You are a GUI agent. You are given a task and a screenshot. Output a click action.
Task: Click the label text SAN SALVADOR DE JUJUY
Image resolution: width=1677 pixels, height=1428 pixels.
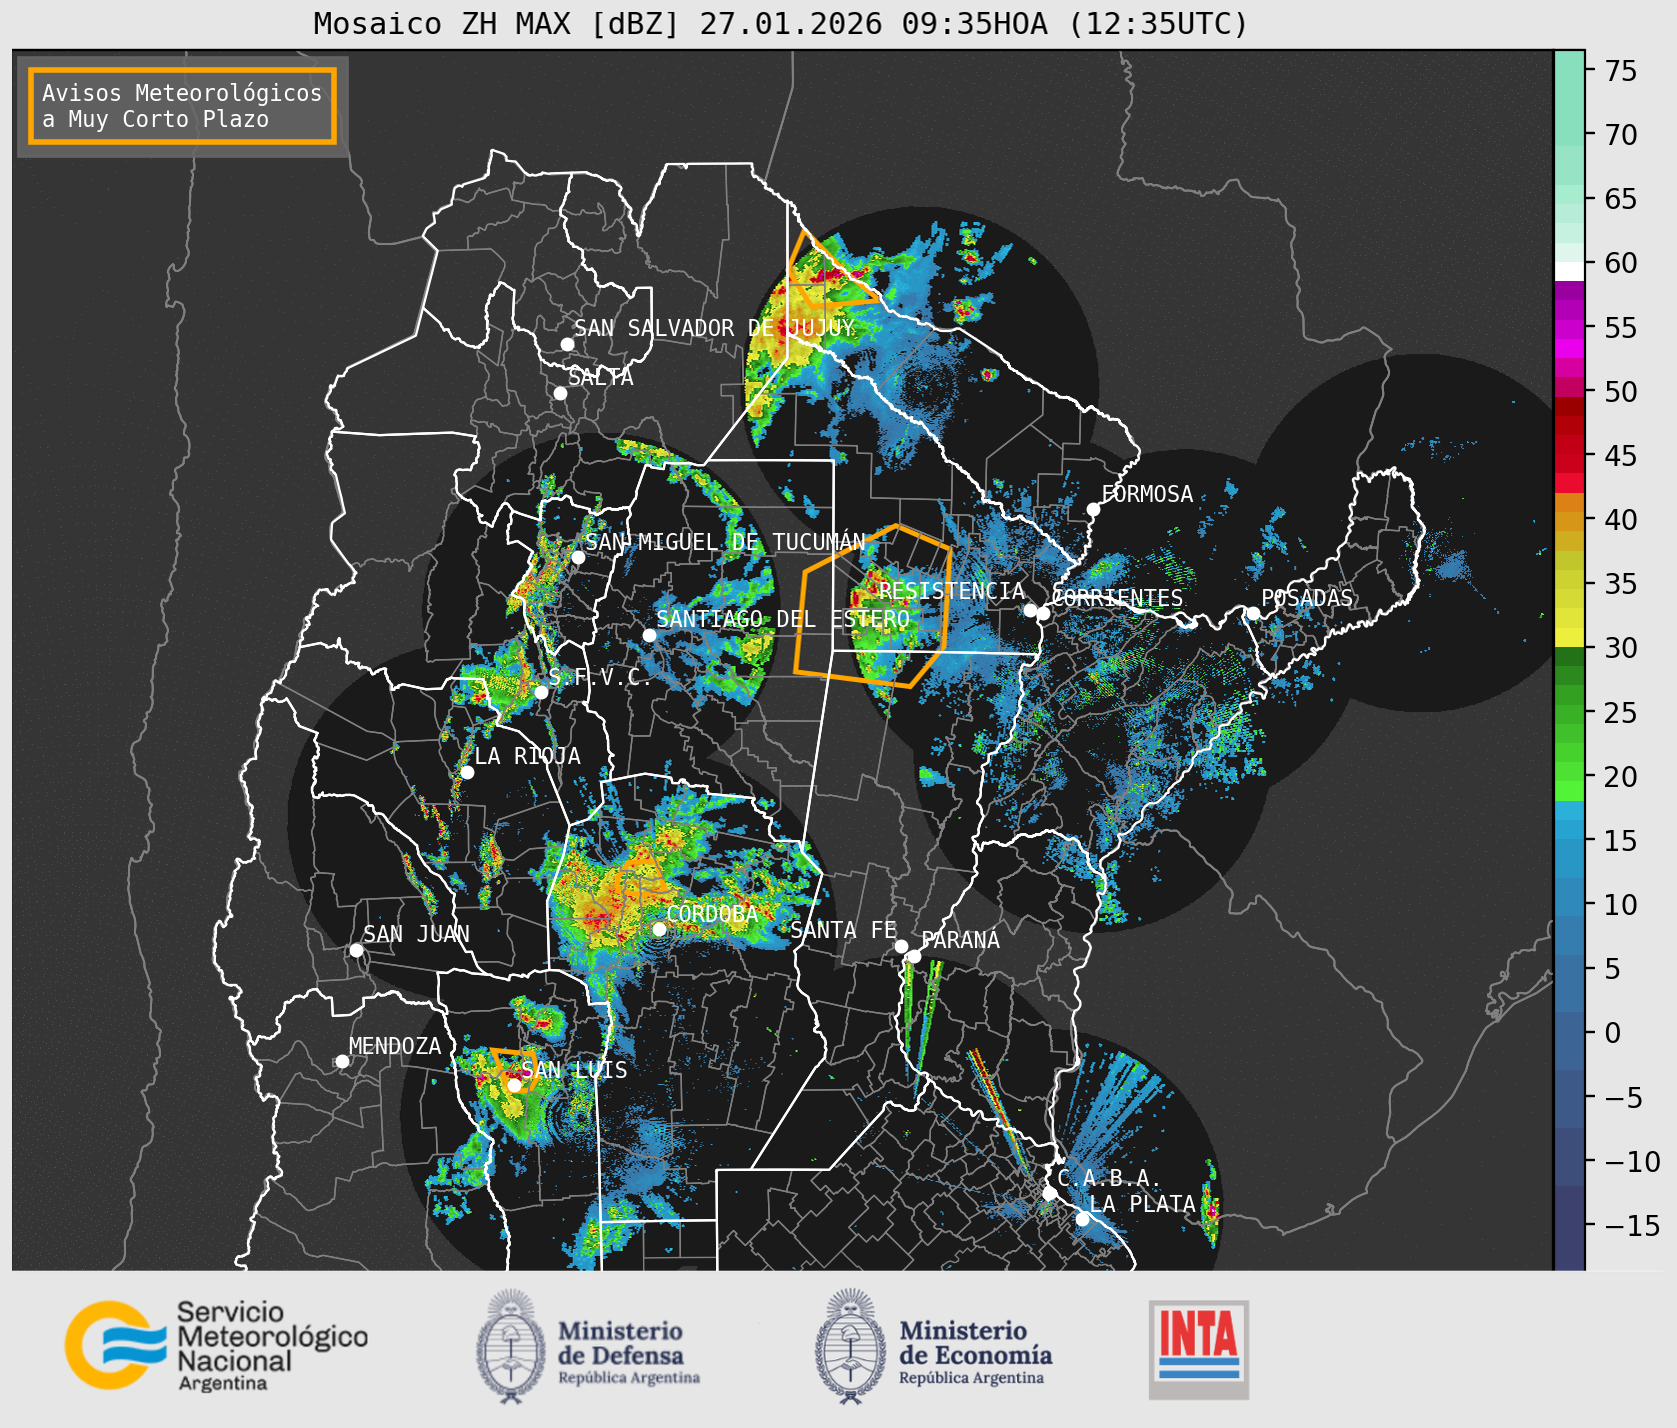pyautogui.click(x=714, y=328)
